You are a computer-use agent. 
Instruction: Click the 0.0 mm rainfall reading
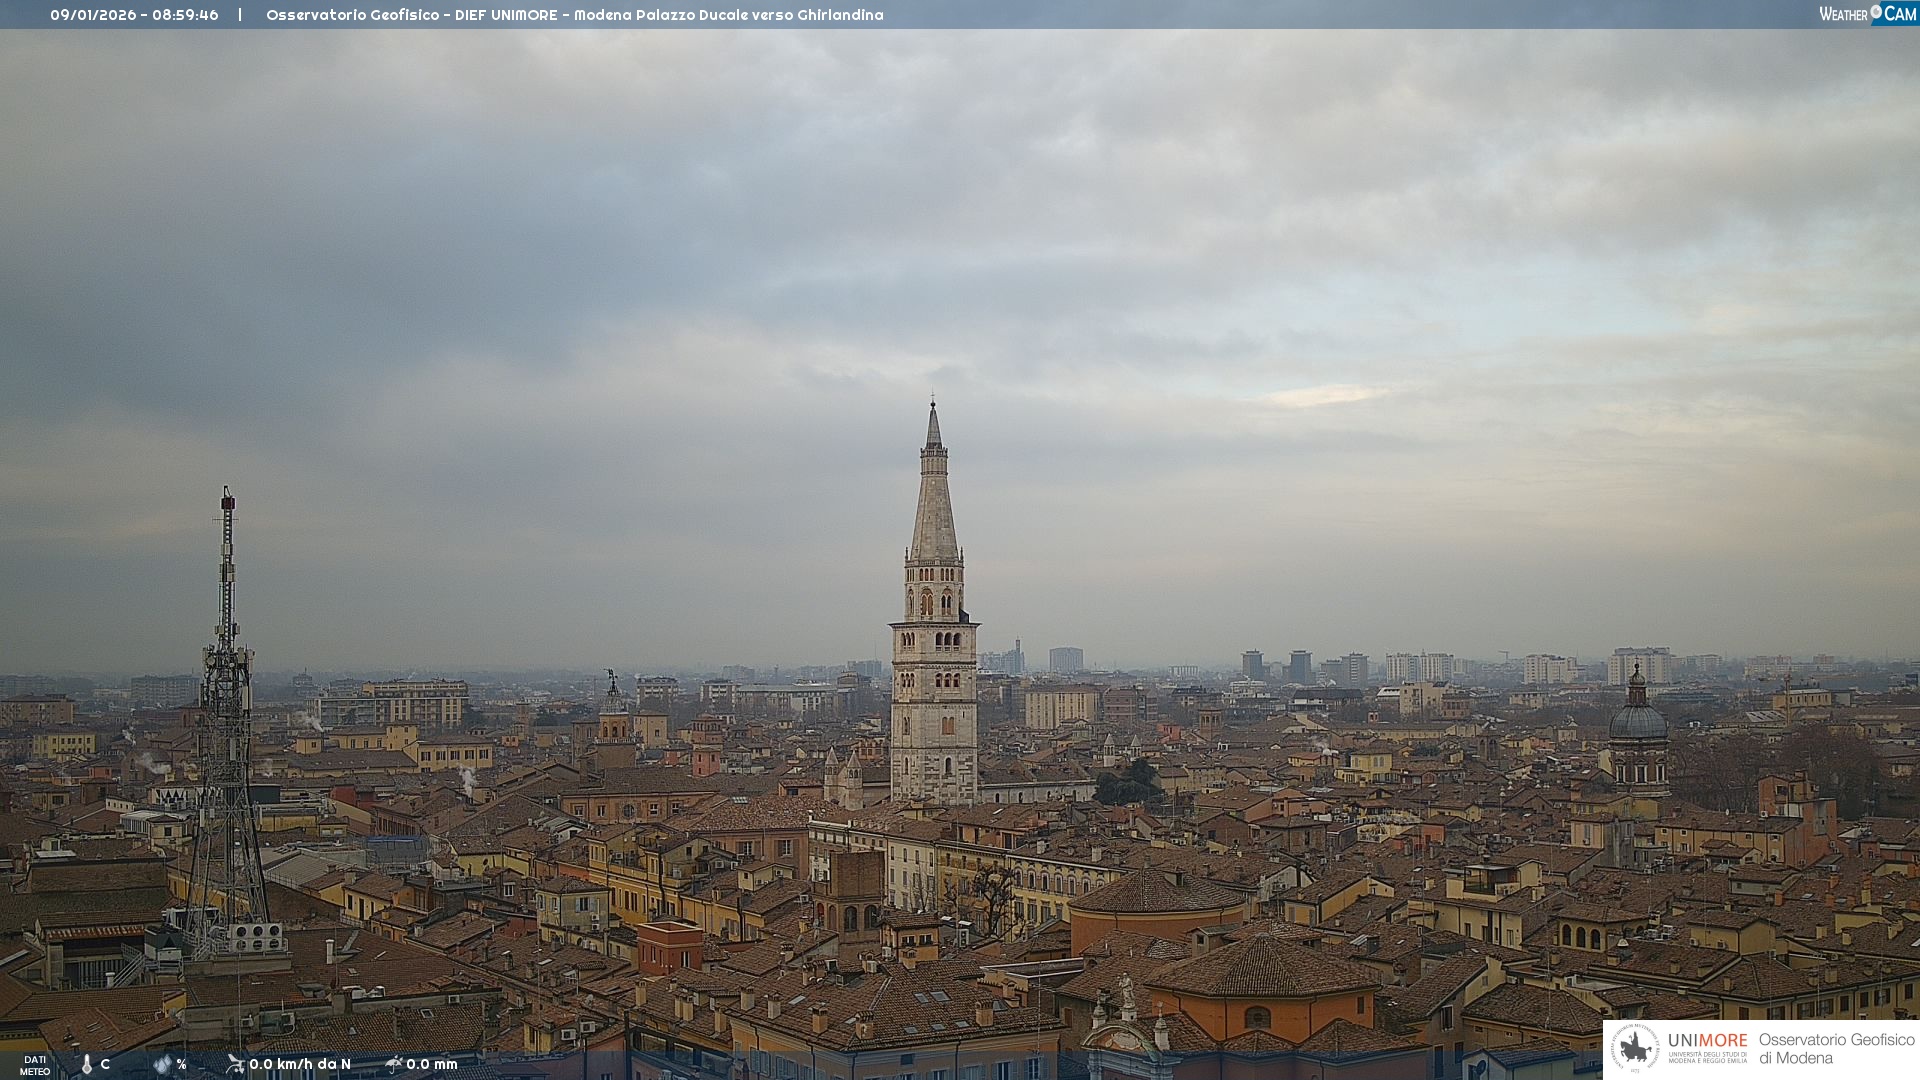click(432, 1064)
